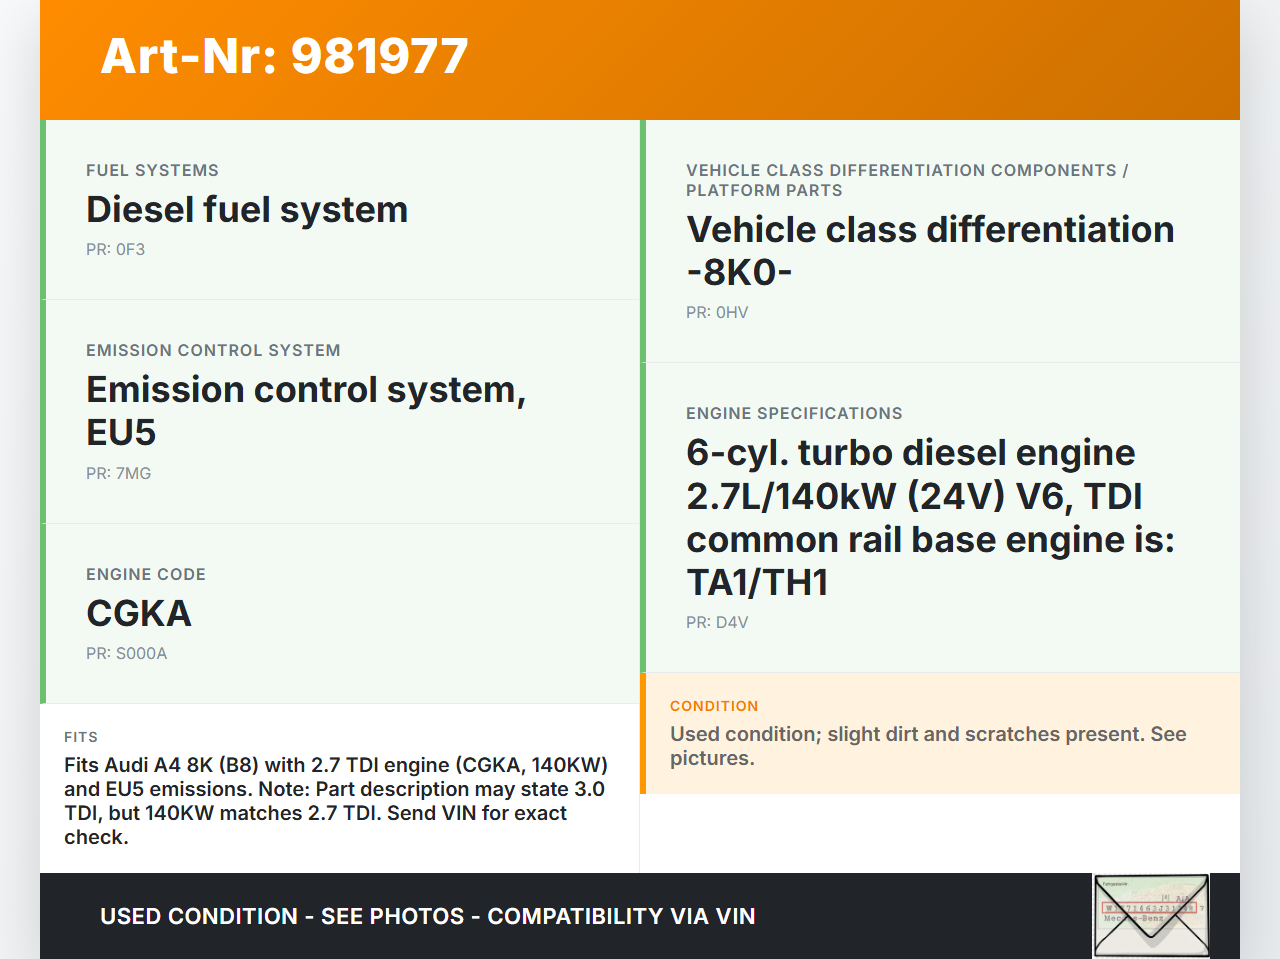Screen dimensions: 1280x959
Task: Click the Art-Nr: 981977 heading
Action: (x=284, y=56)
